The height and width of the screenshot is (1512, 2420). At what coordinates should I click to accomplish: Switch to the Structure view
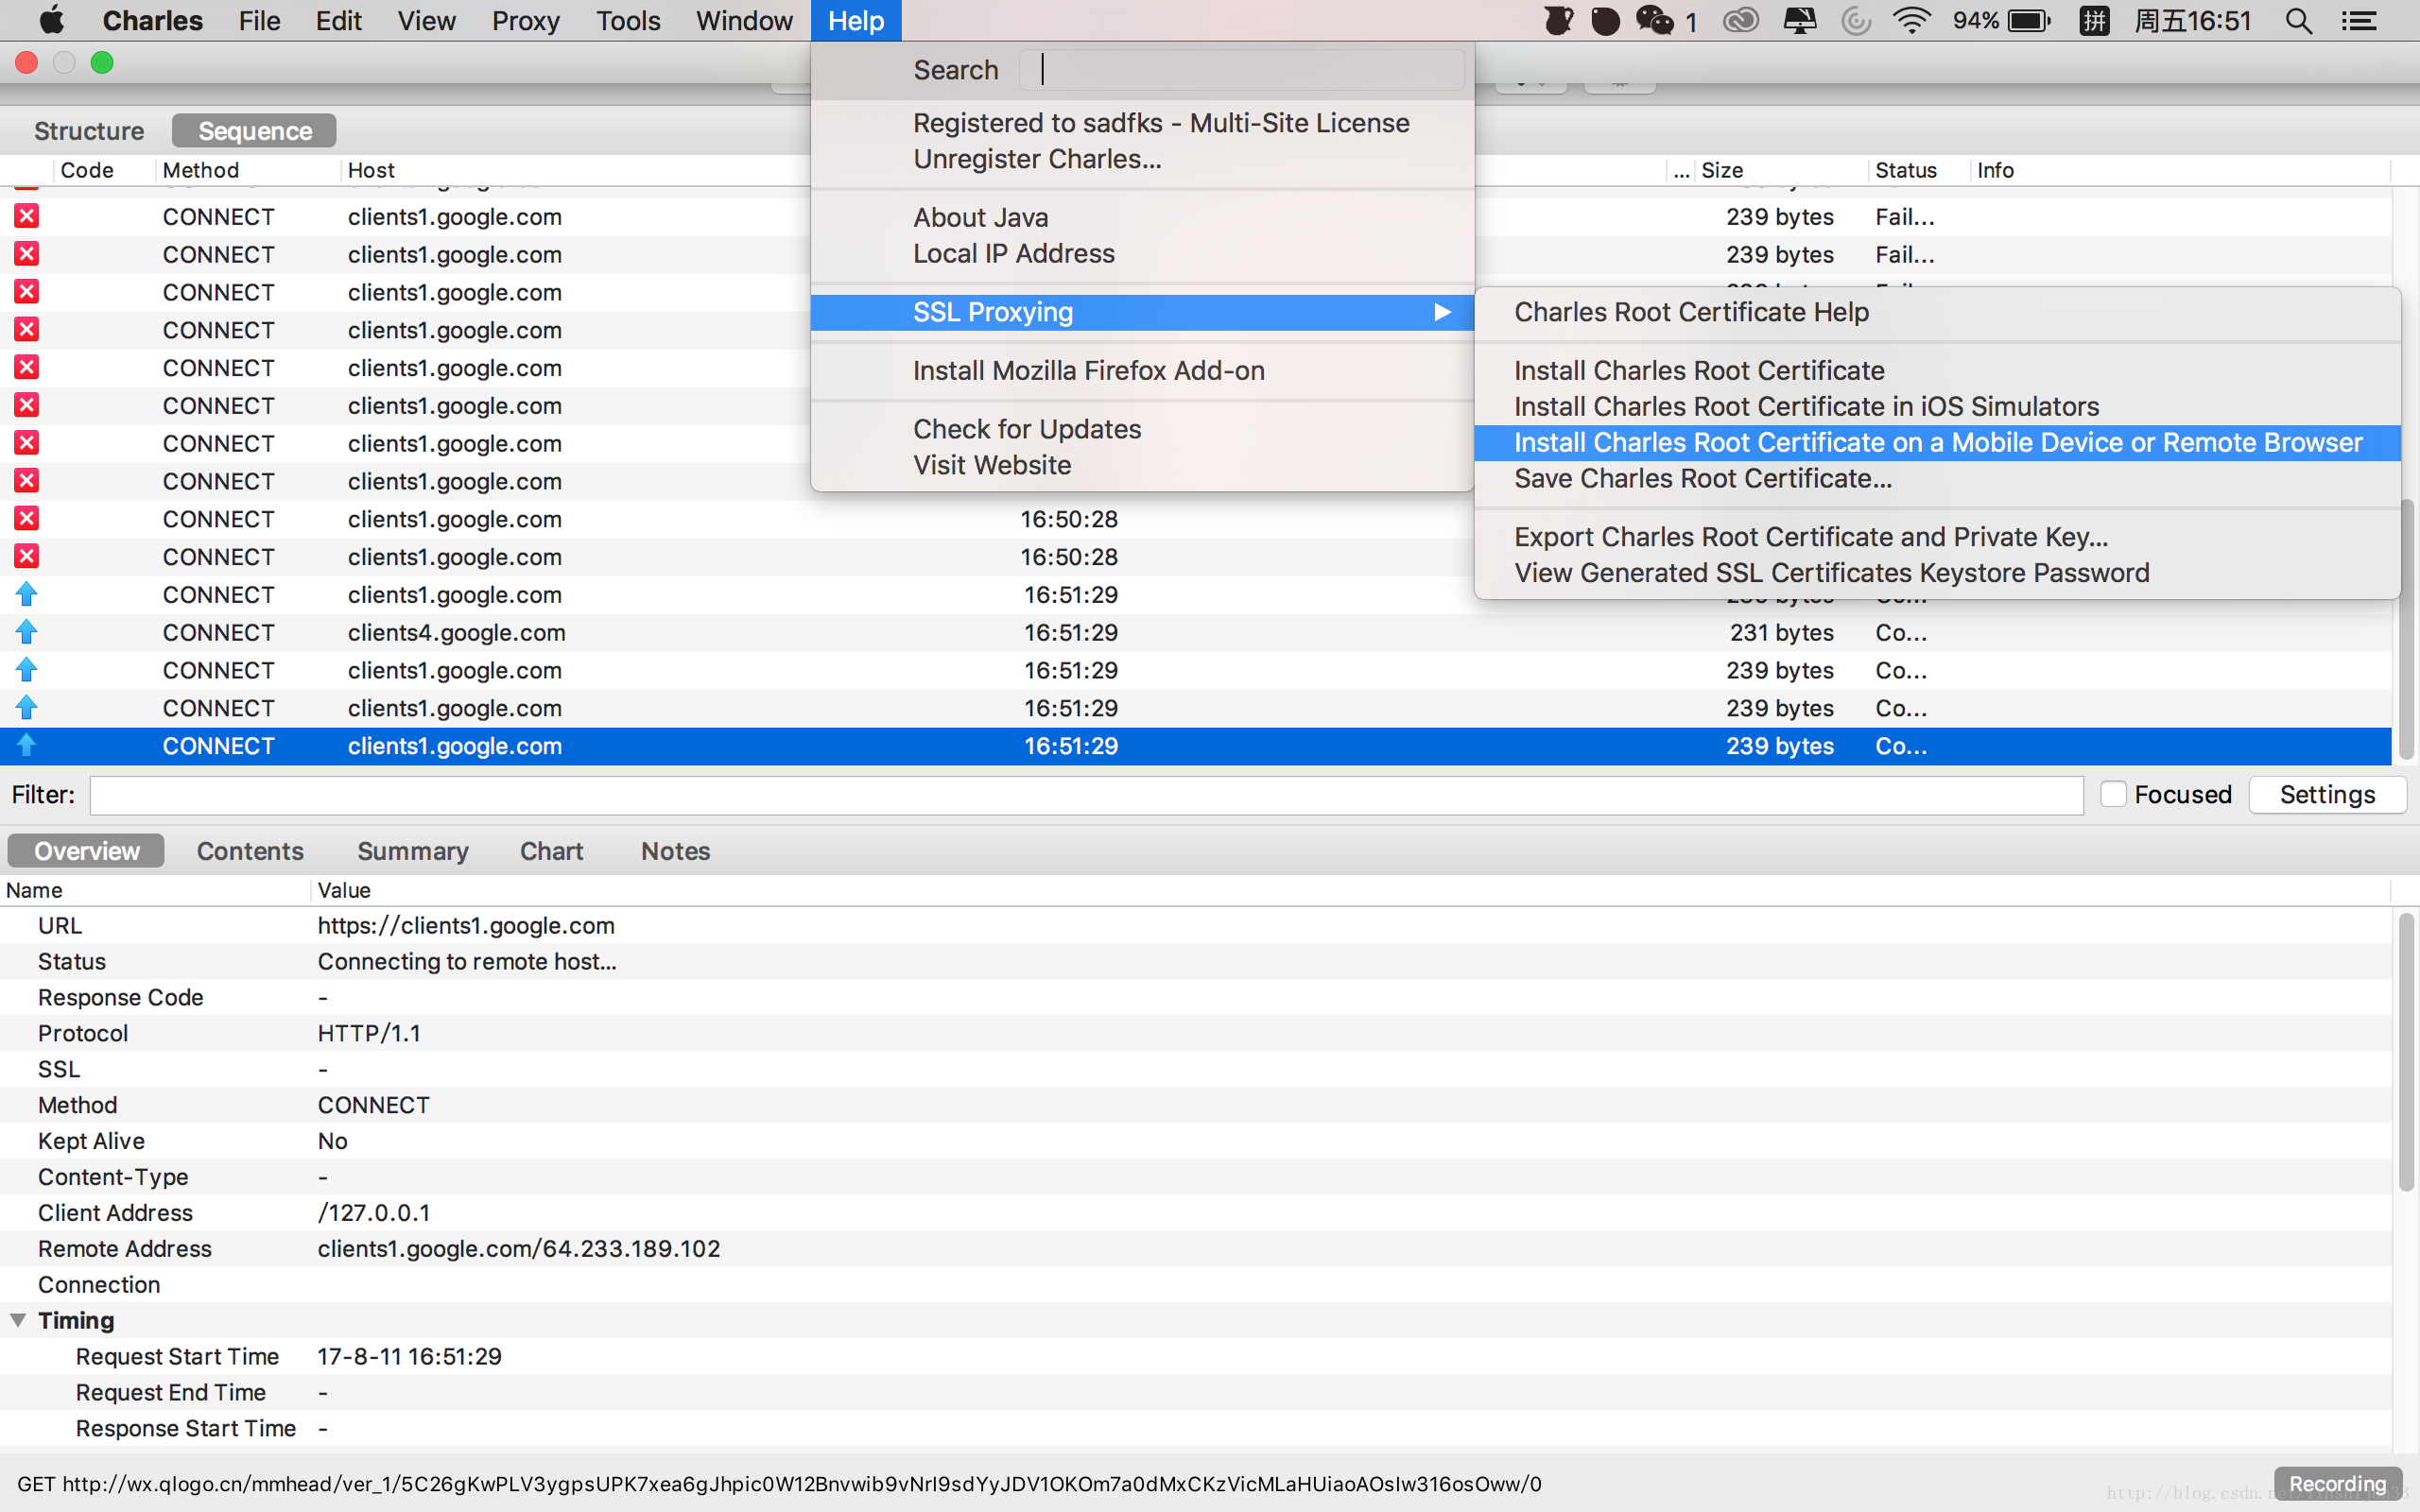pos(89,131)
